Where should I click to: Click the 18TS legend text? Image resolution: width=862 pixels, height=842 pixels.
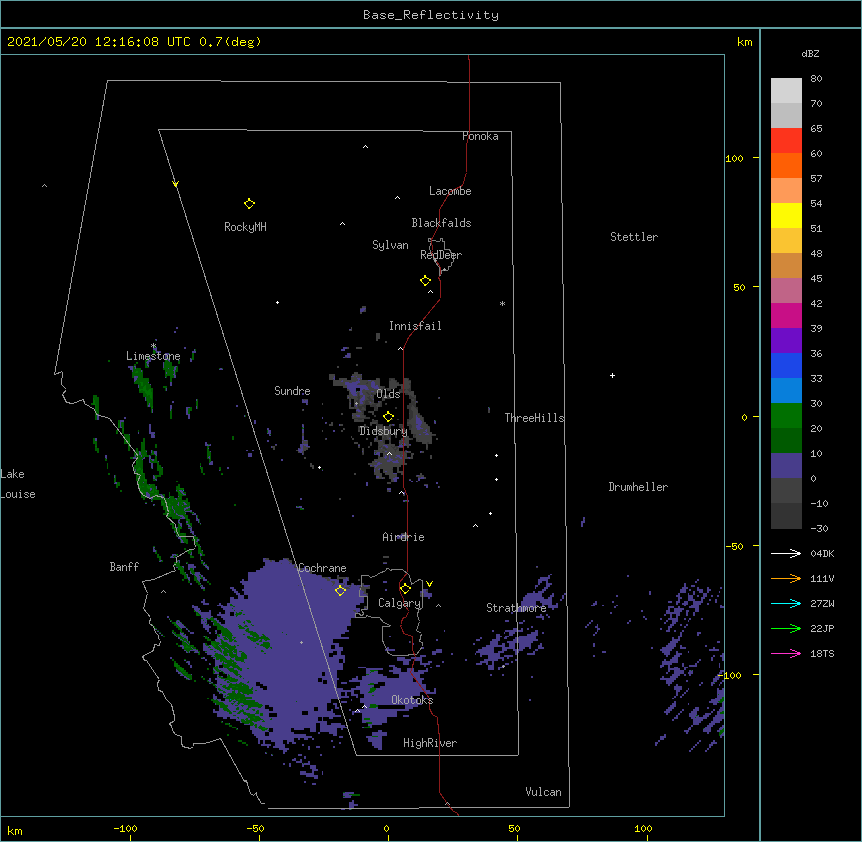click(x=822, y=653)
